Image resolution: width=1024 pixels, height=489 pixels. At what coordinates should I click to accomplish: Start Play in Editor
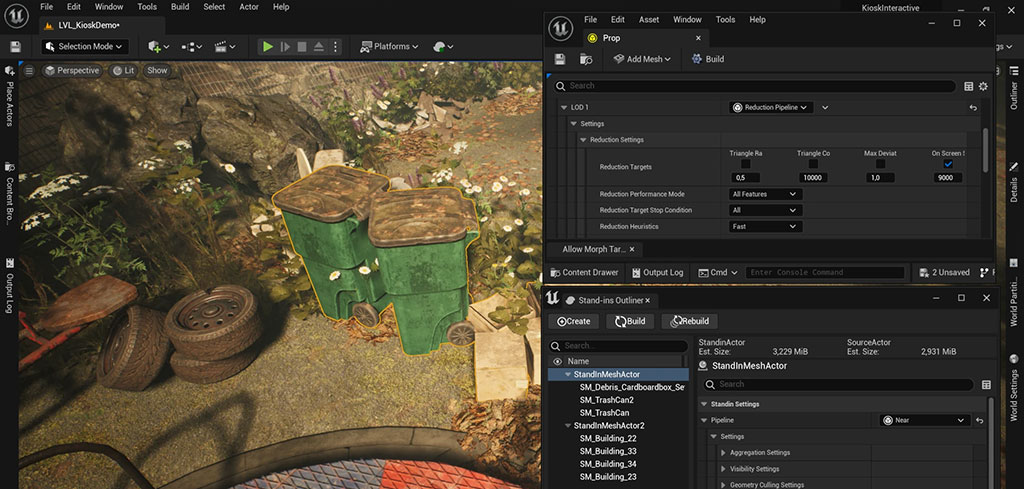pyautogui.click(x=268, y=47)
